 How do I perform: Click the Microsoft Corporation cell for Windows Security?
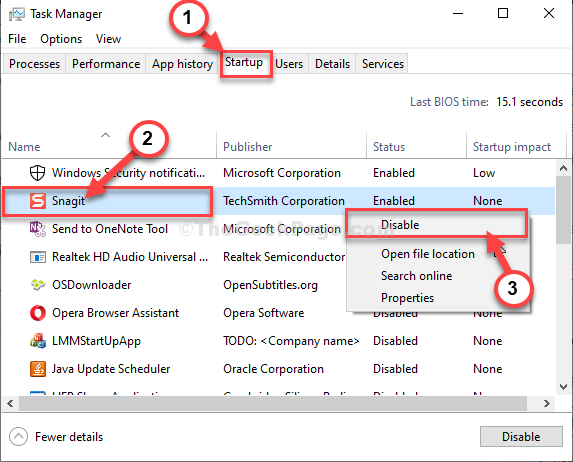[282, 173]
